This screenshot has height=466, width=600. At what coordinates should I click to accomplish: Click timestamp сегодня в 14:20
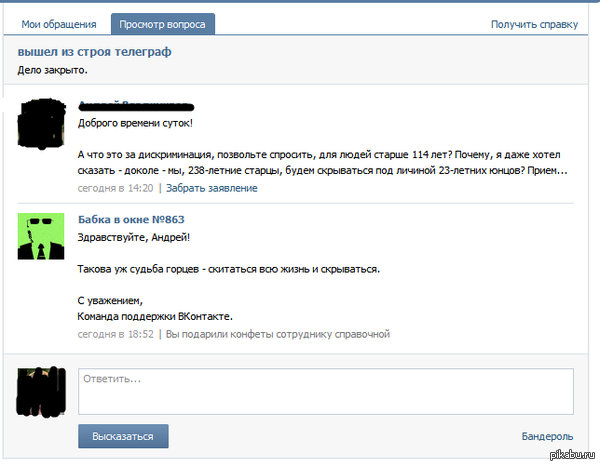(x=115, y=188)
